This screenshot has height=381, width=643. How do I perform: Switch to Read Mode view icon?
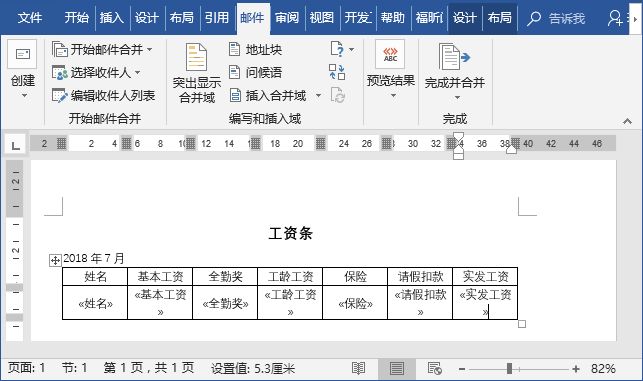pos(358,368)
